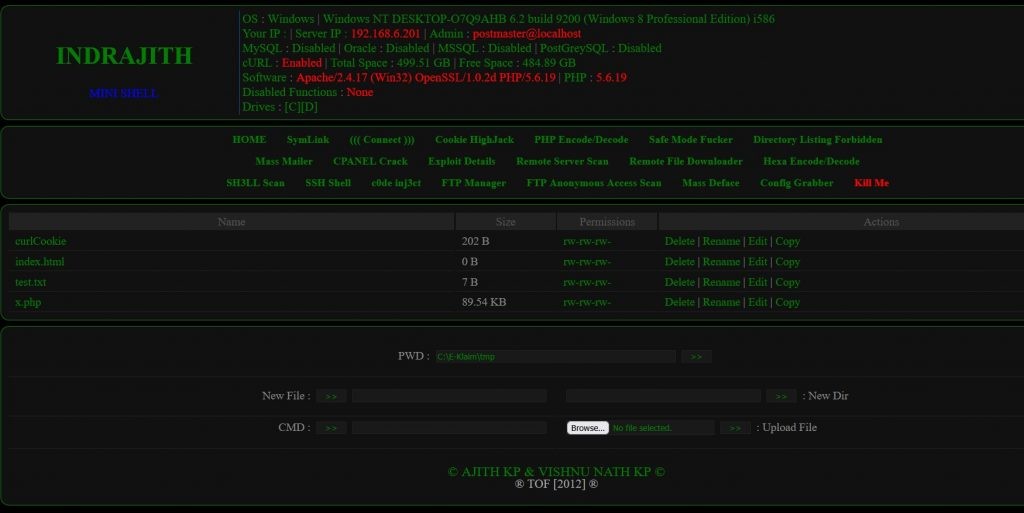Screen dimensions: 1024x513
Task: Select FTP Manager from the menu
Action: [x=473, y=183]
